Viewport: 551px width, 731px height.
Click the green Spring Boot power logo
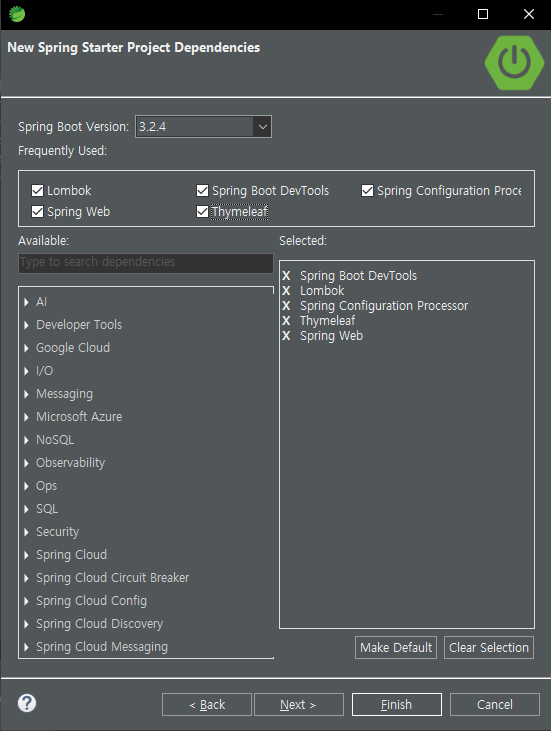point(514,62)
